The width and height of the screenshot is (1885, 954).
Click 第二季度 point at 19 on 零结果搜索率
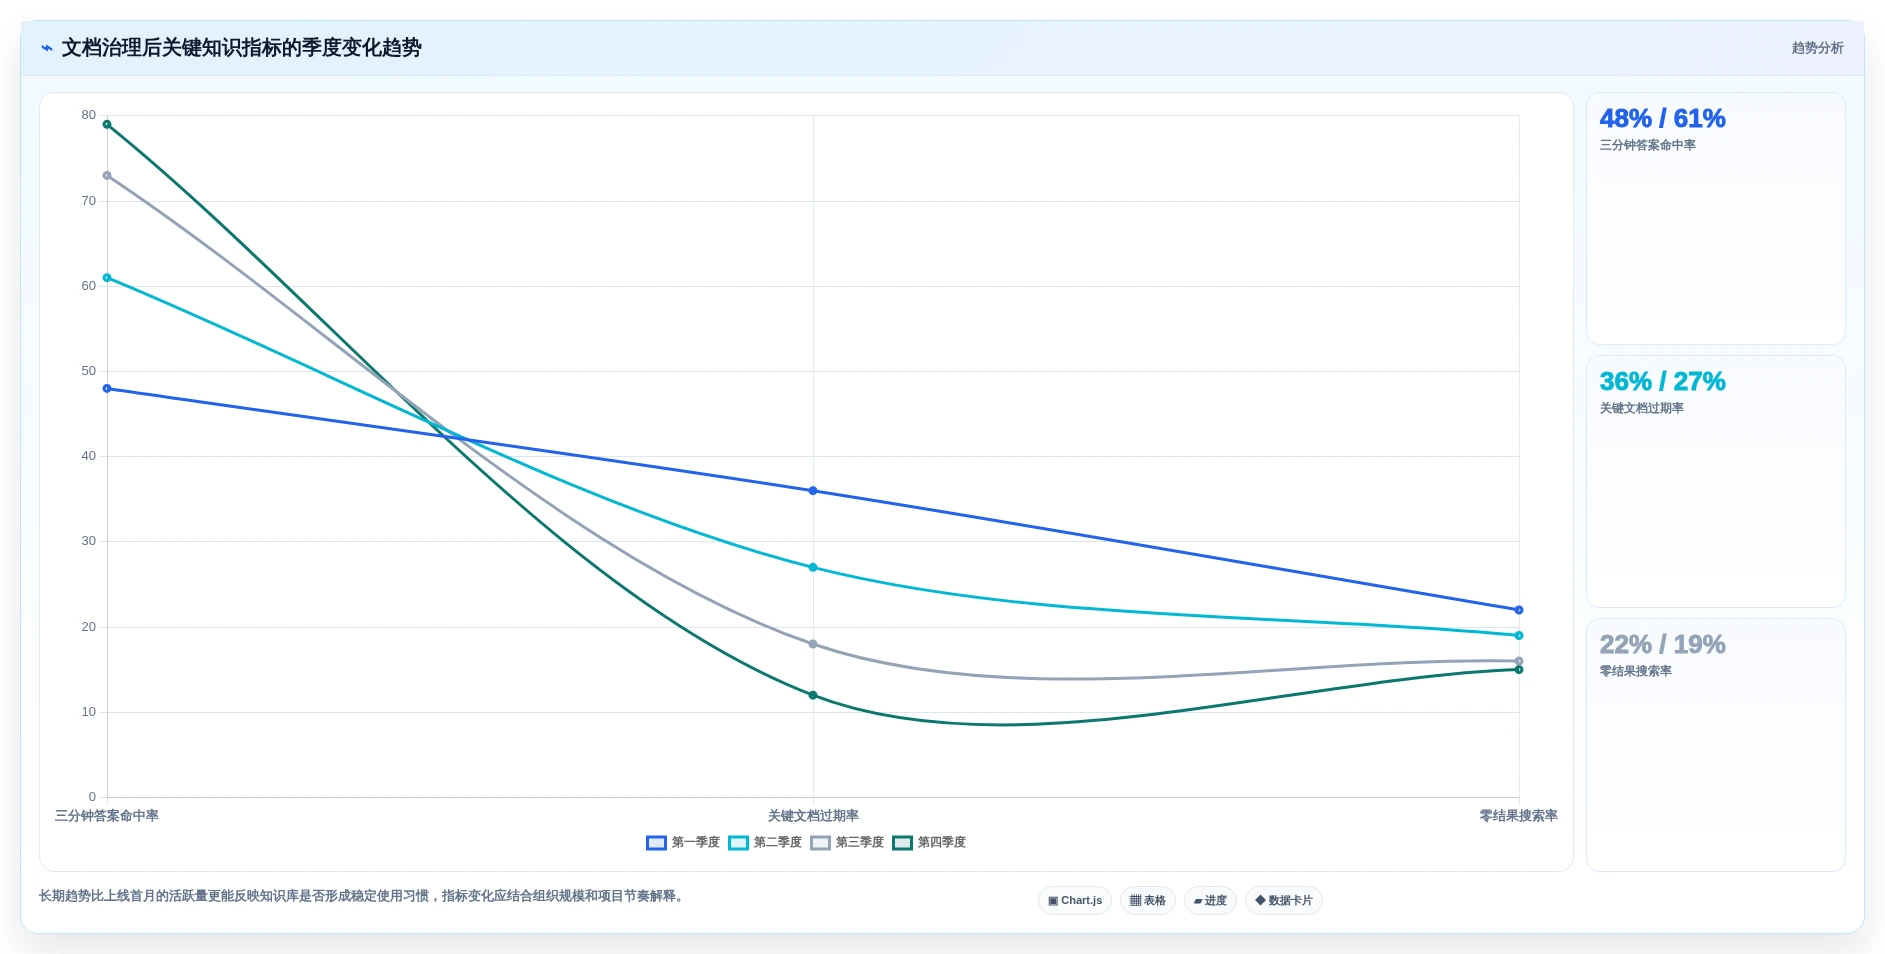(x=1519, y=635)
